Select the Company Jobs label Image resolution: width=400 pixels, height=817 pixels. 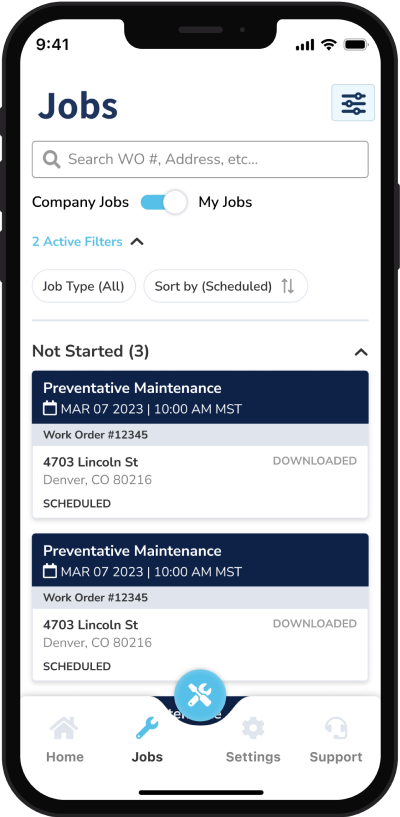(x=80, y=202)
